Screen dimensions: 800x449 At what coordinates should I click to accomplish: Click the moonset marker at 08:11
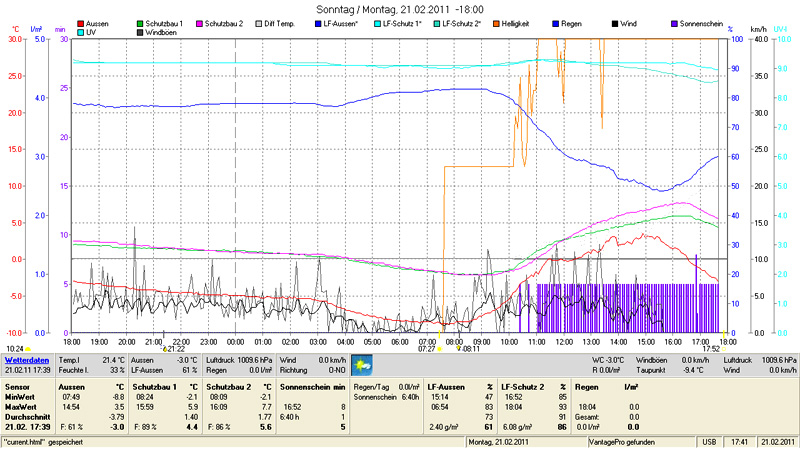pos(466,349)
